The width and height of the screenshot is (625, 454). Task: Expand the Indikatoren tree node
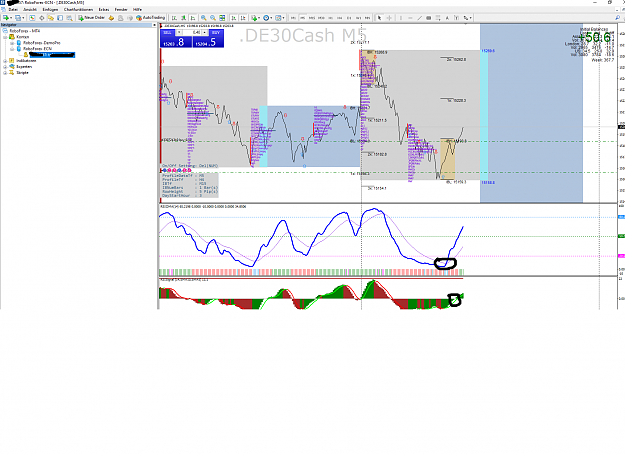[x=6, y=61]
